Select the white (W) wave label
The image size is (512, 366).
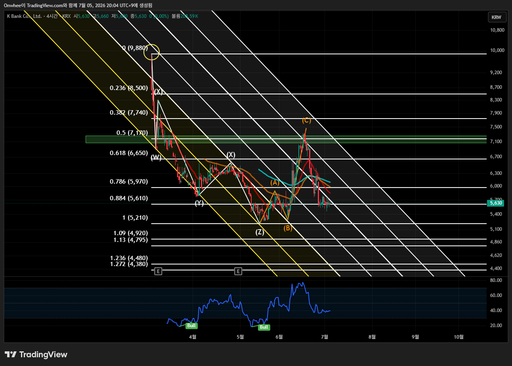pos(156,158)
